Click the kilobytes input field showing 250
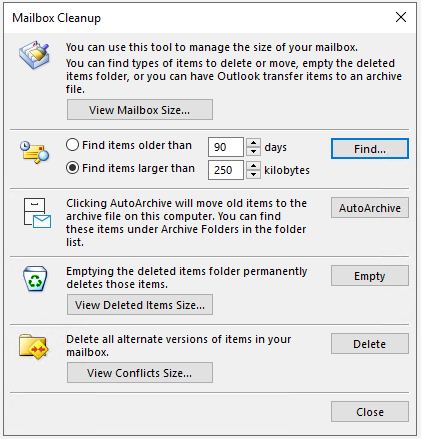 coord(226,170)
